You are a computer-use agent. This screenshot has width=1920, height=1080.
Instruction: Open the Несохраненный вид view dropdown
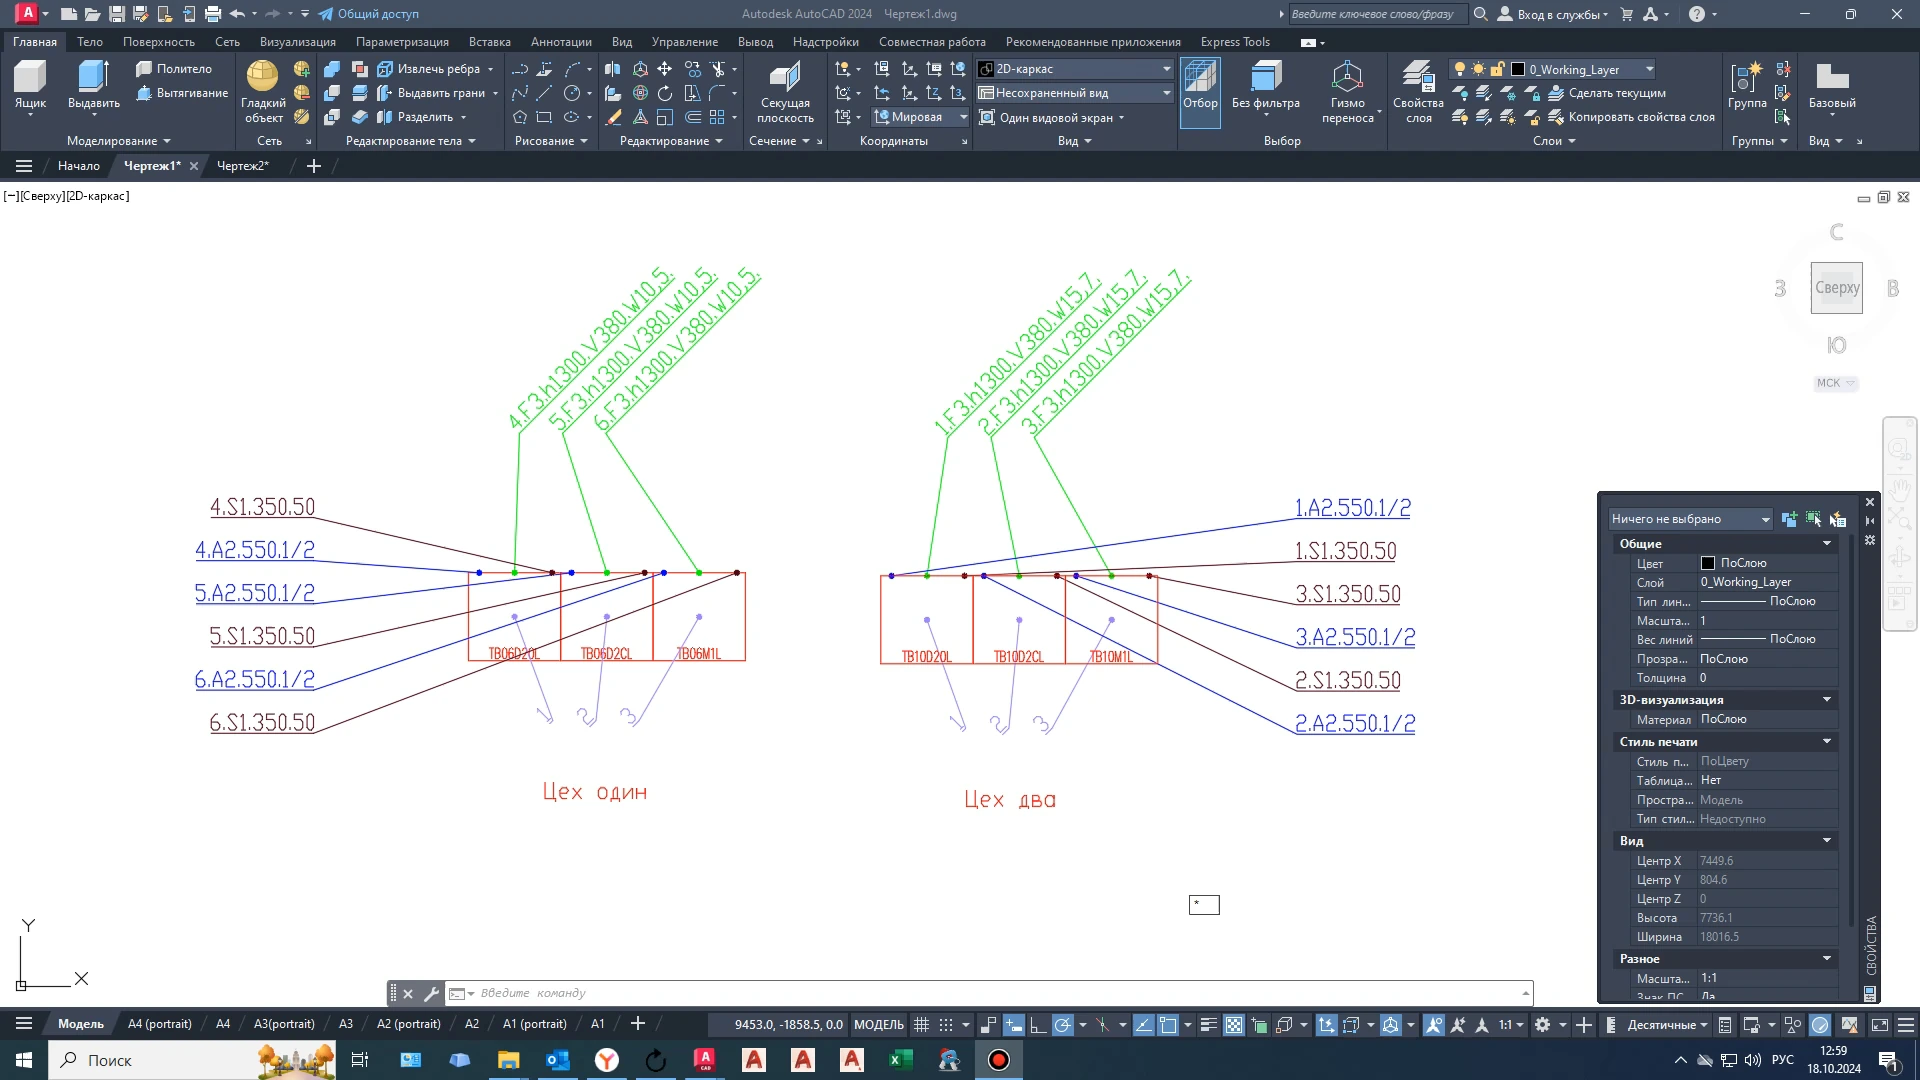coord(1075,93)
